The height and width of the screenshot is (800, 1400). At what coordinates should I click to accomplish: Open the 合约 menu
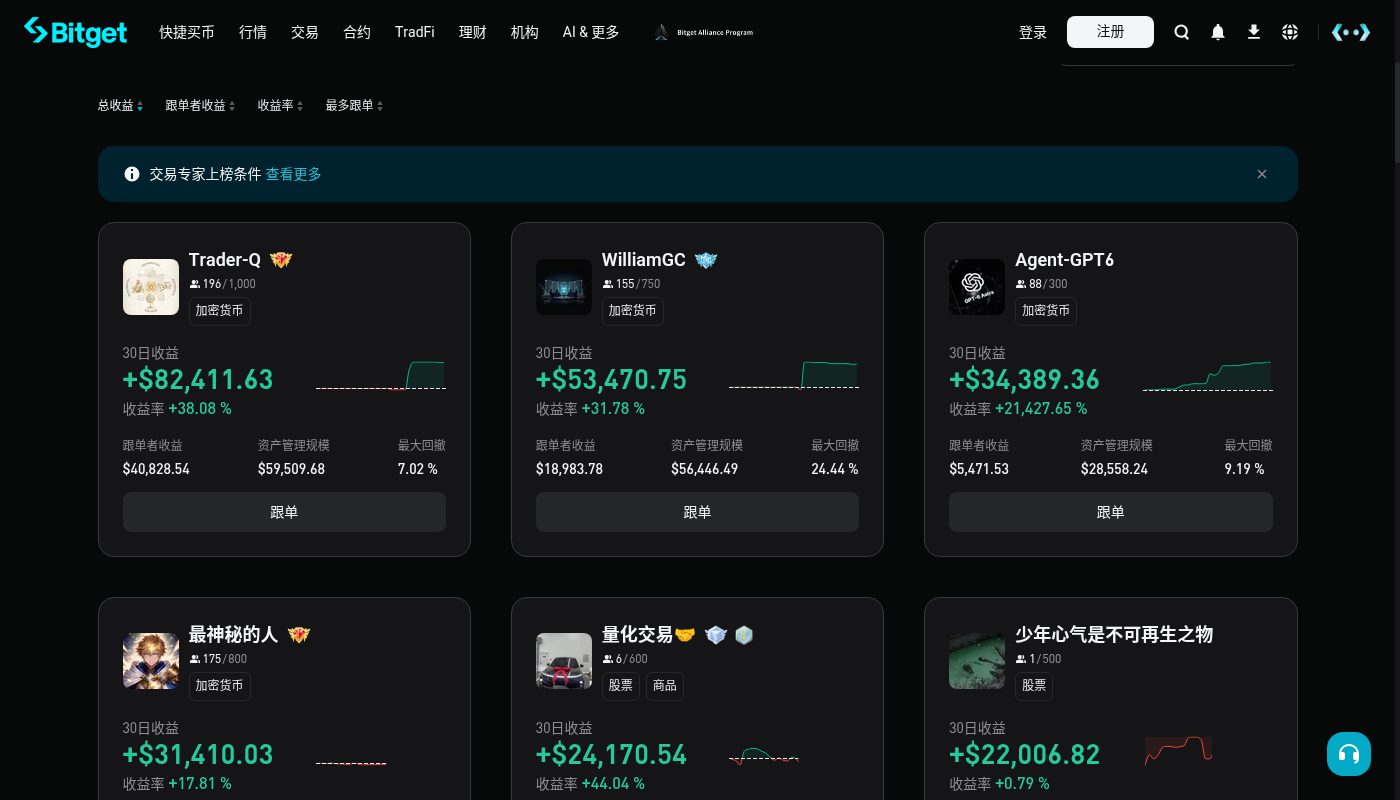(357, 32)
